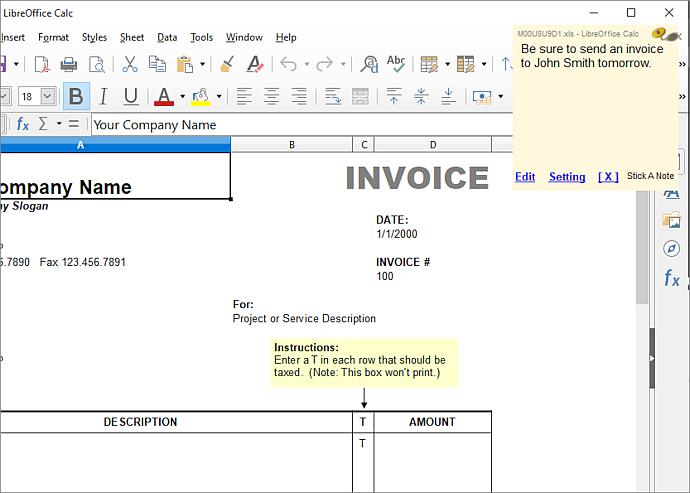
Task: Toggle Underline formatting
Action: [x=130, y=97]
